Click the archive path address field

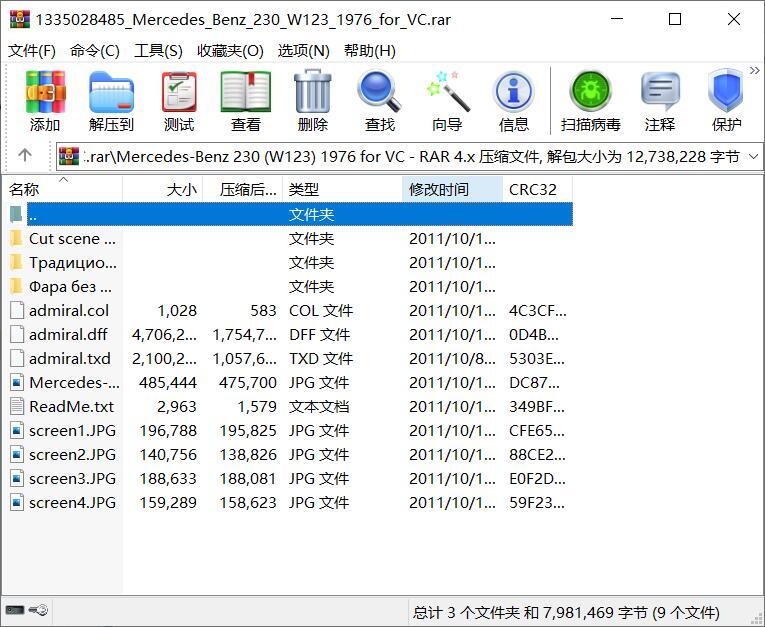[x=409, y=157]
